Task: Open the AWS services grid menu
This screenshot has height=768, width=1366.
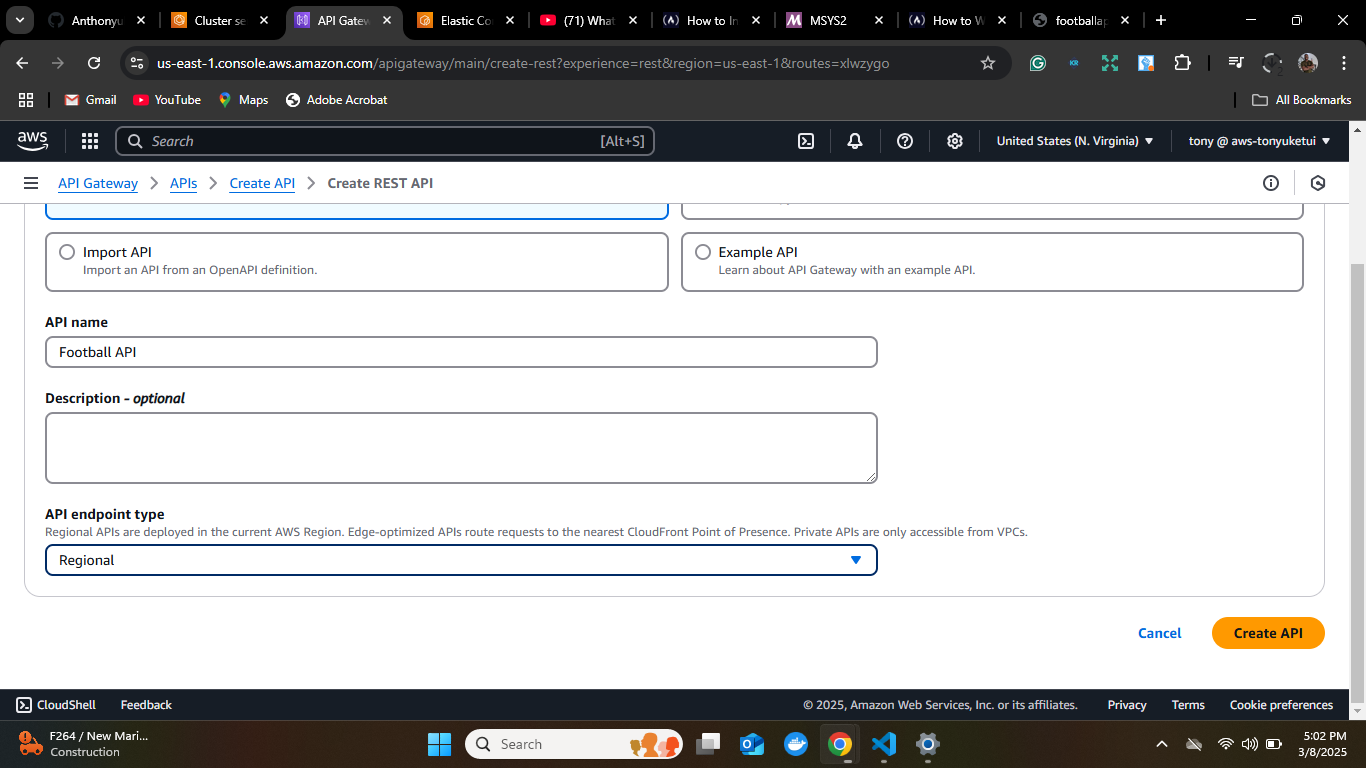Action: [90, 142]
